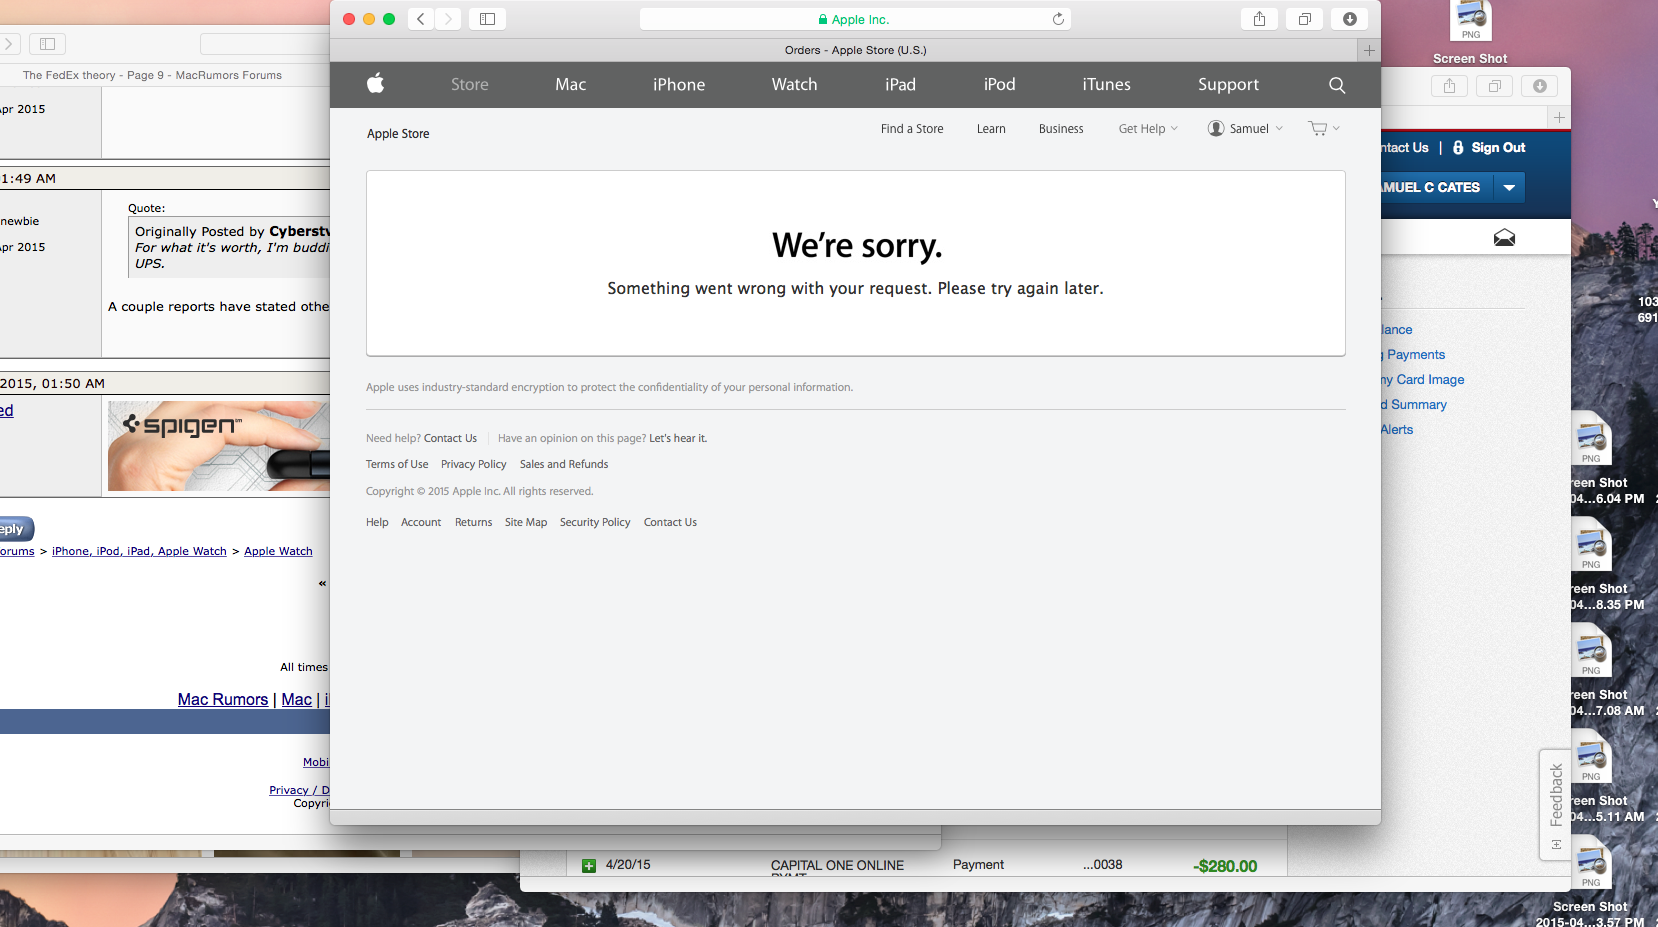Screen dimensions: 1658x927
Task: Click the downloads icon in the bank window toolbar
Action: click(1540, 86)
